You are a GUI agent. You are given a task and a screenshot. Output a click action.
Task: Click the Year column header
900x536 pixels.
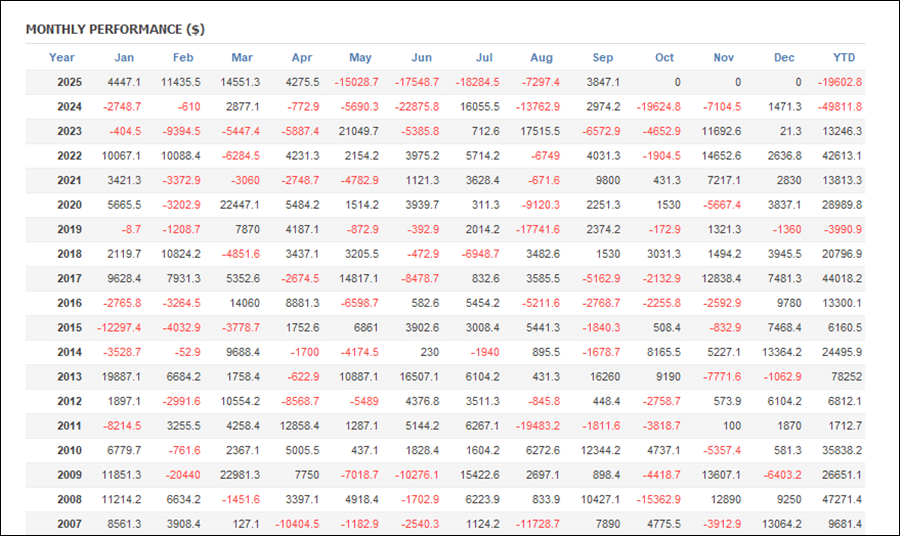pos(62,57)
